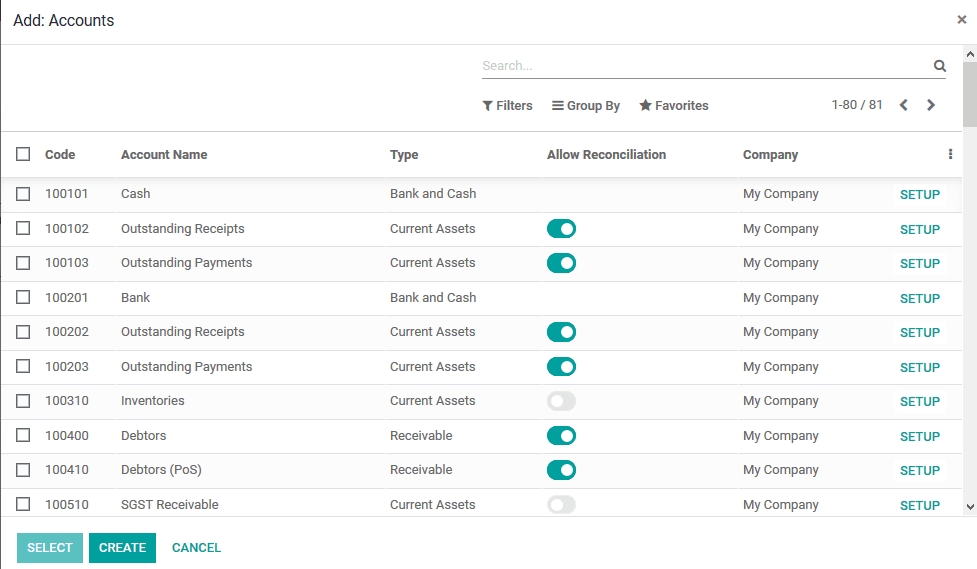Disable reconciliation for Debtors account
This screenshot has height=569, width=977.
point(561,436)
